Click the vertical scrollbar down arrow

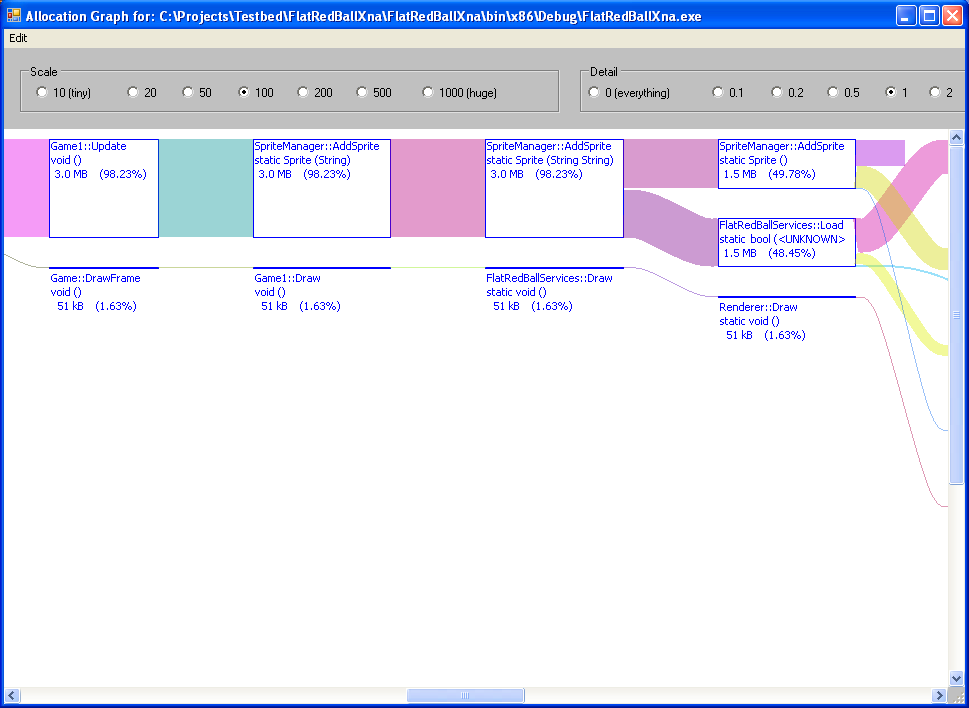tap(956, 678)
